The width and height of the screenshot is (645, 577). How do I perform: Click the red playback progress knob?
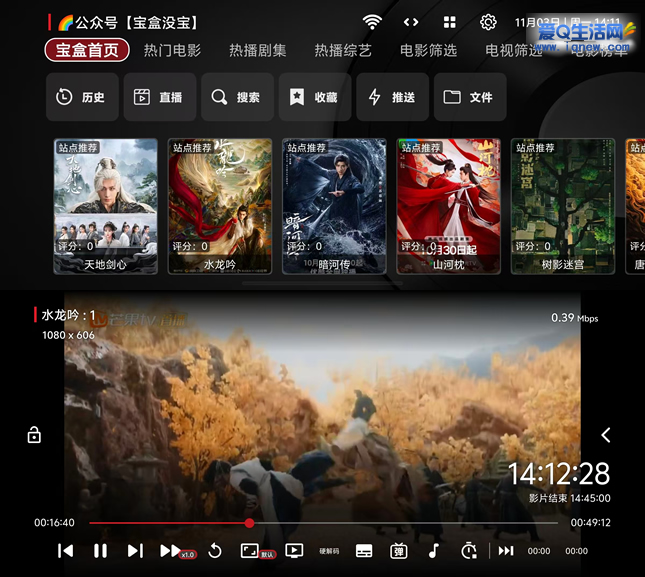tap(249, 523)
